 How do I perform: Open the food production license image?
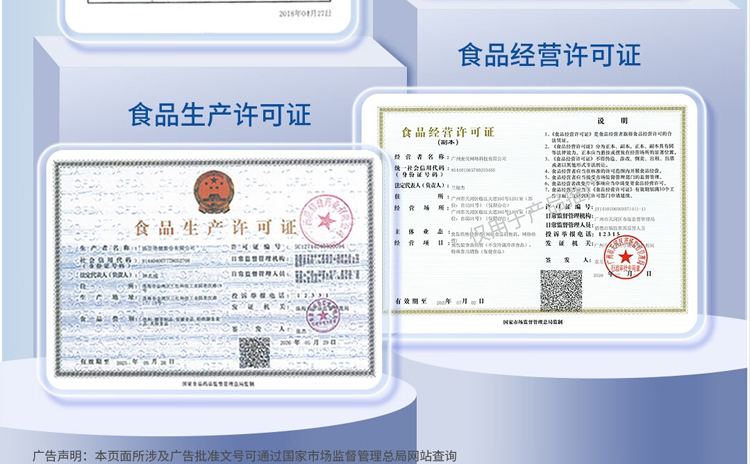(x=211, y=270)
